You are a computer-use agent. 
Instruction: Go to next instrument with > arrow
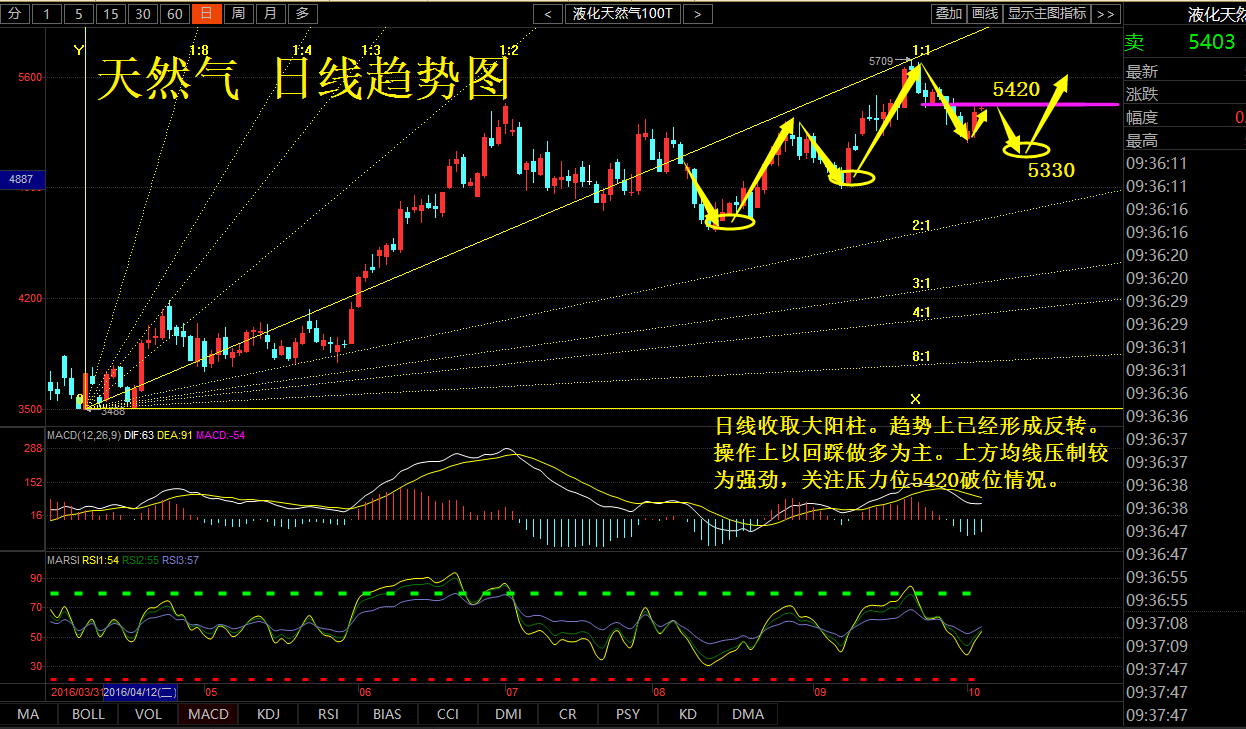tap(698, 13)
